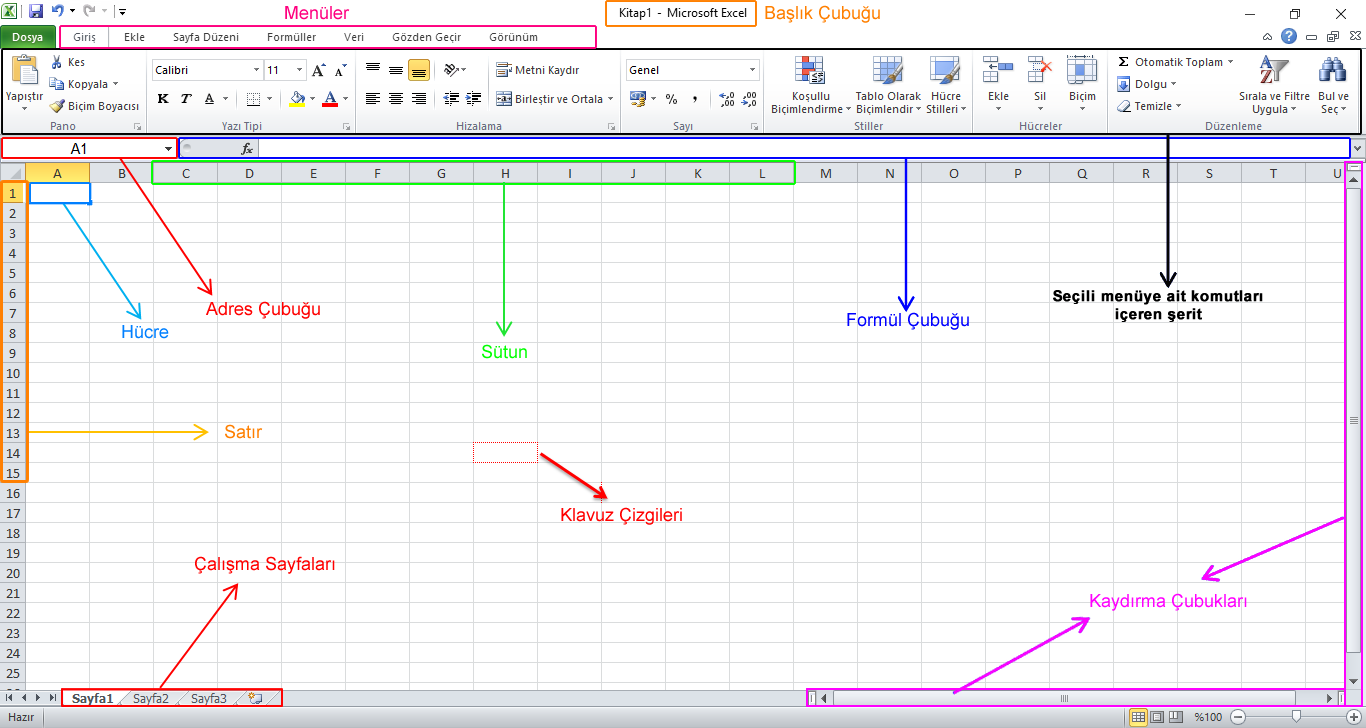Click the Bul ve Seç binoculars icon
This screenshot has height=728, width=1366.
pos(1332,71)
